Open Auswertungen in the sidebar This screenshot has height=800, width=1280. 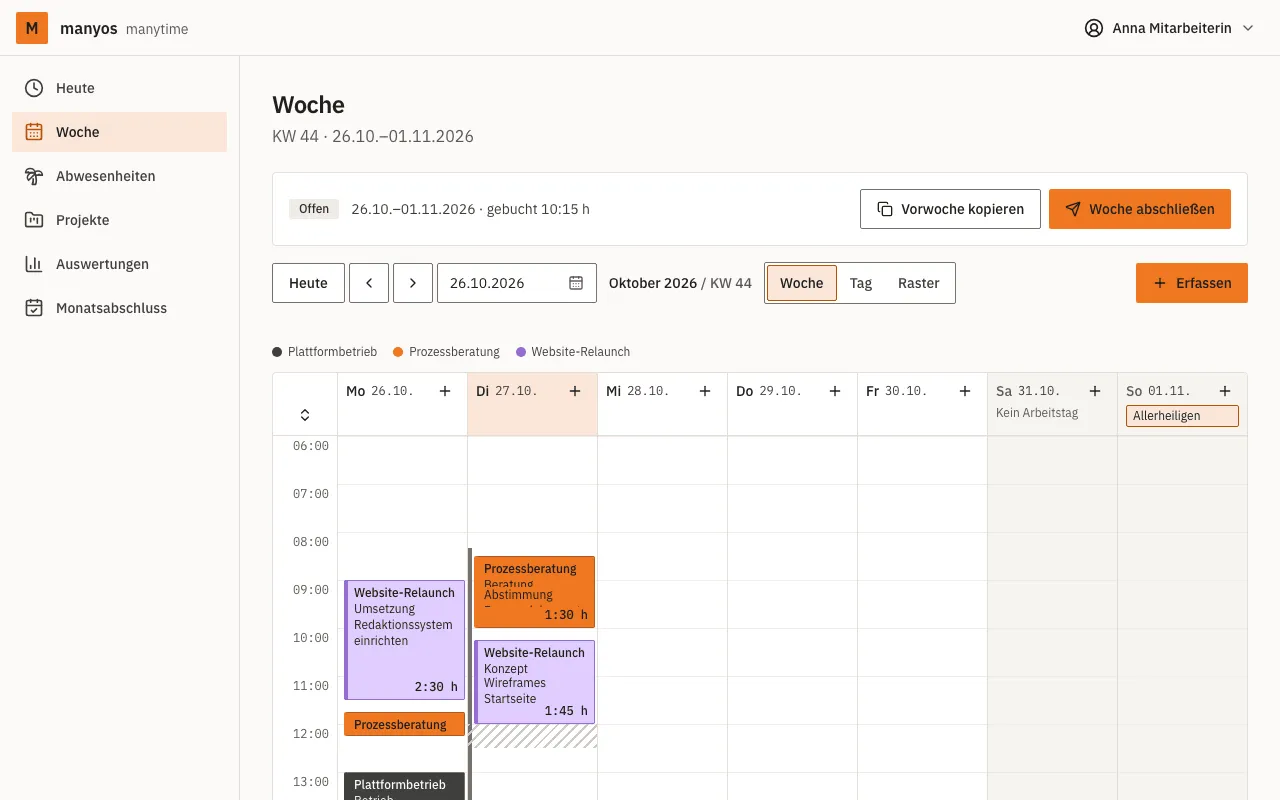pos(119,264)
